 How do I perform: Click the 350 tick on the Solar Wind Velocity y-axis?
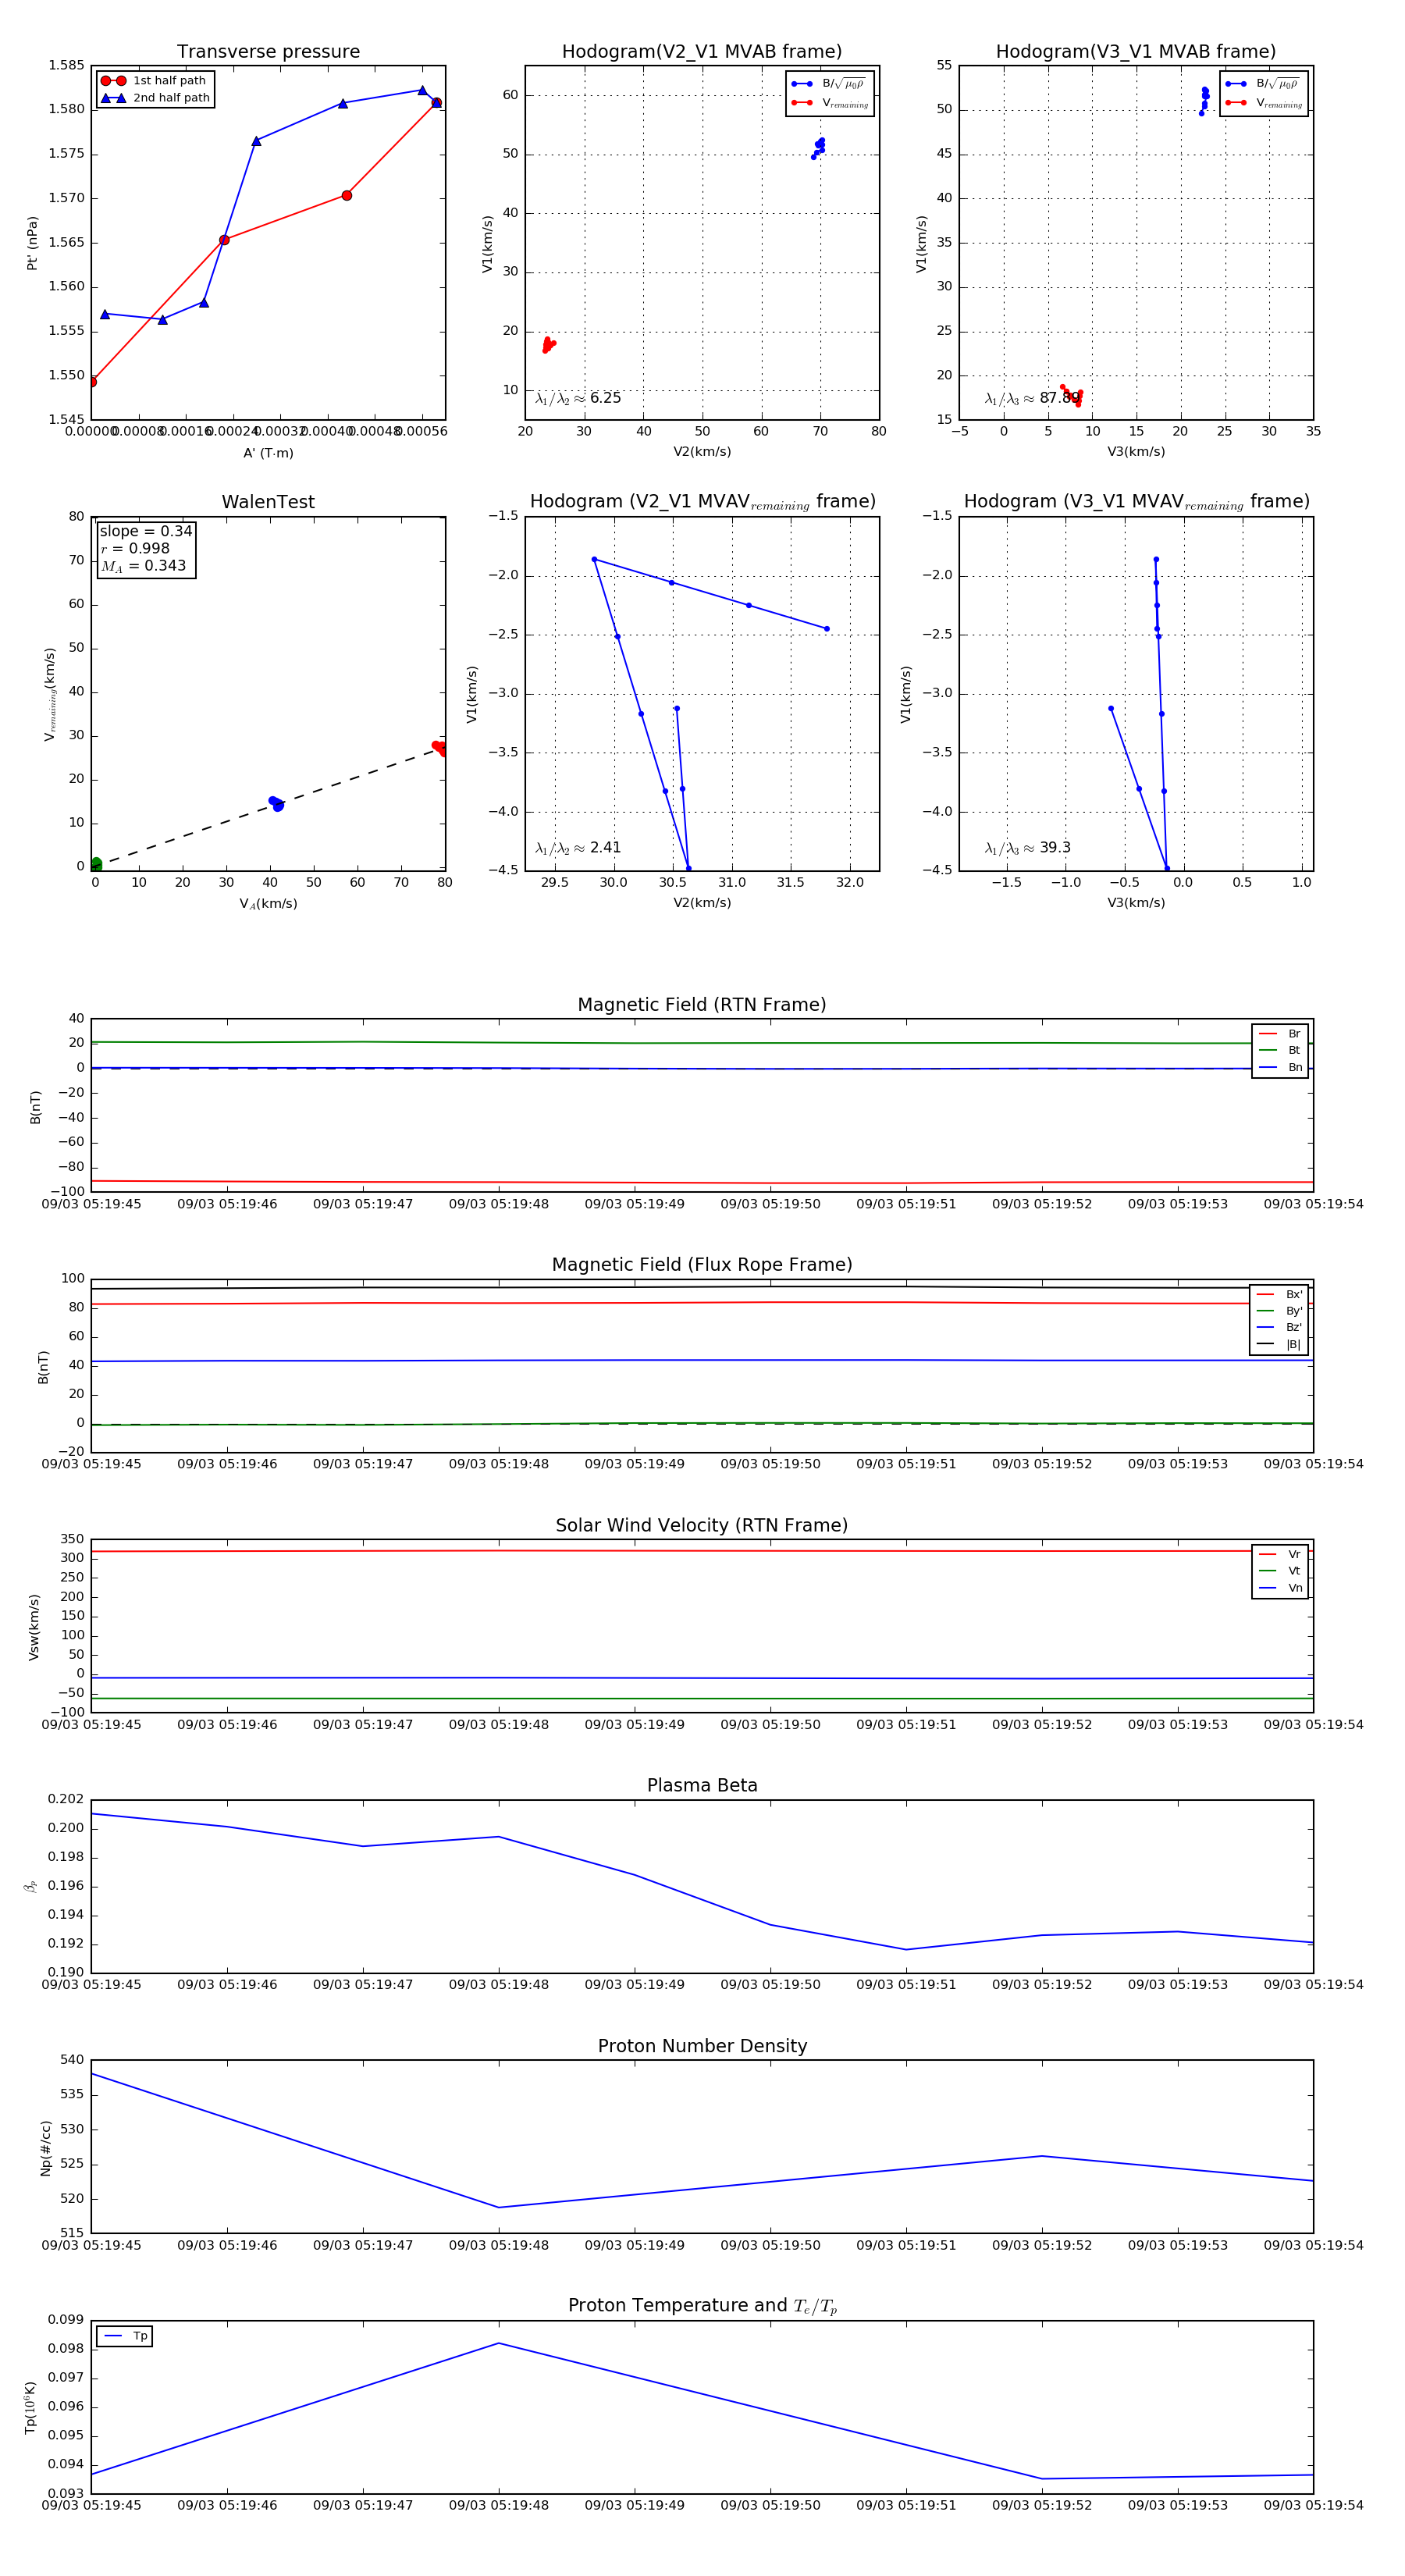click(x=72, y=1539)
